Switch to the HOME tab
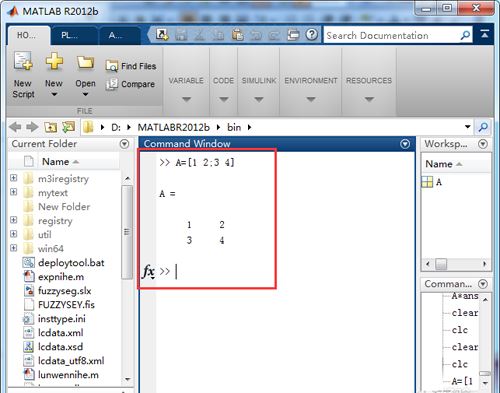The height and width of the screenshot is (393, 500). pos(28,35)
